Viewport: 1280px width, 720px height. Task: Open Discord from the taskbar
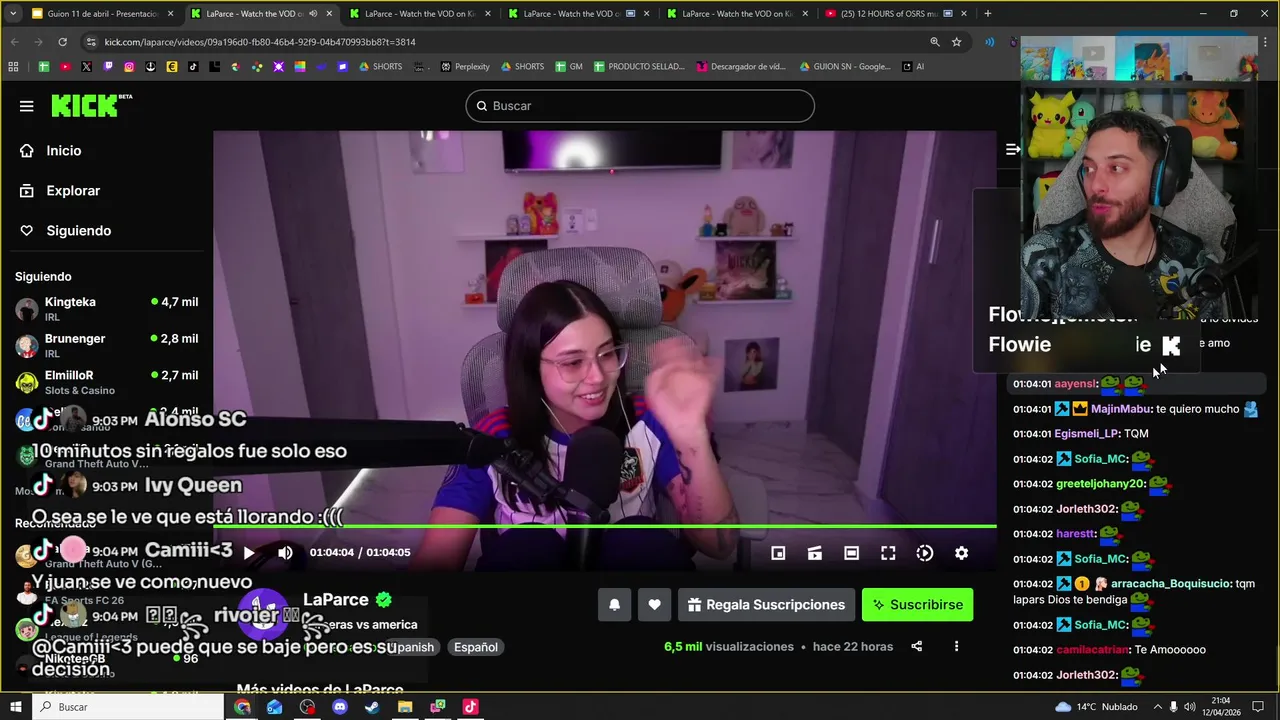tap(340, 707)
